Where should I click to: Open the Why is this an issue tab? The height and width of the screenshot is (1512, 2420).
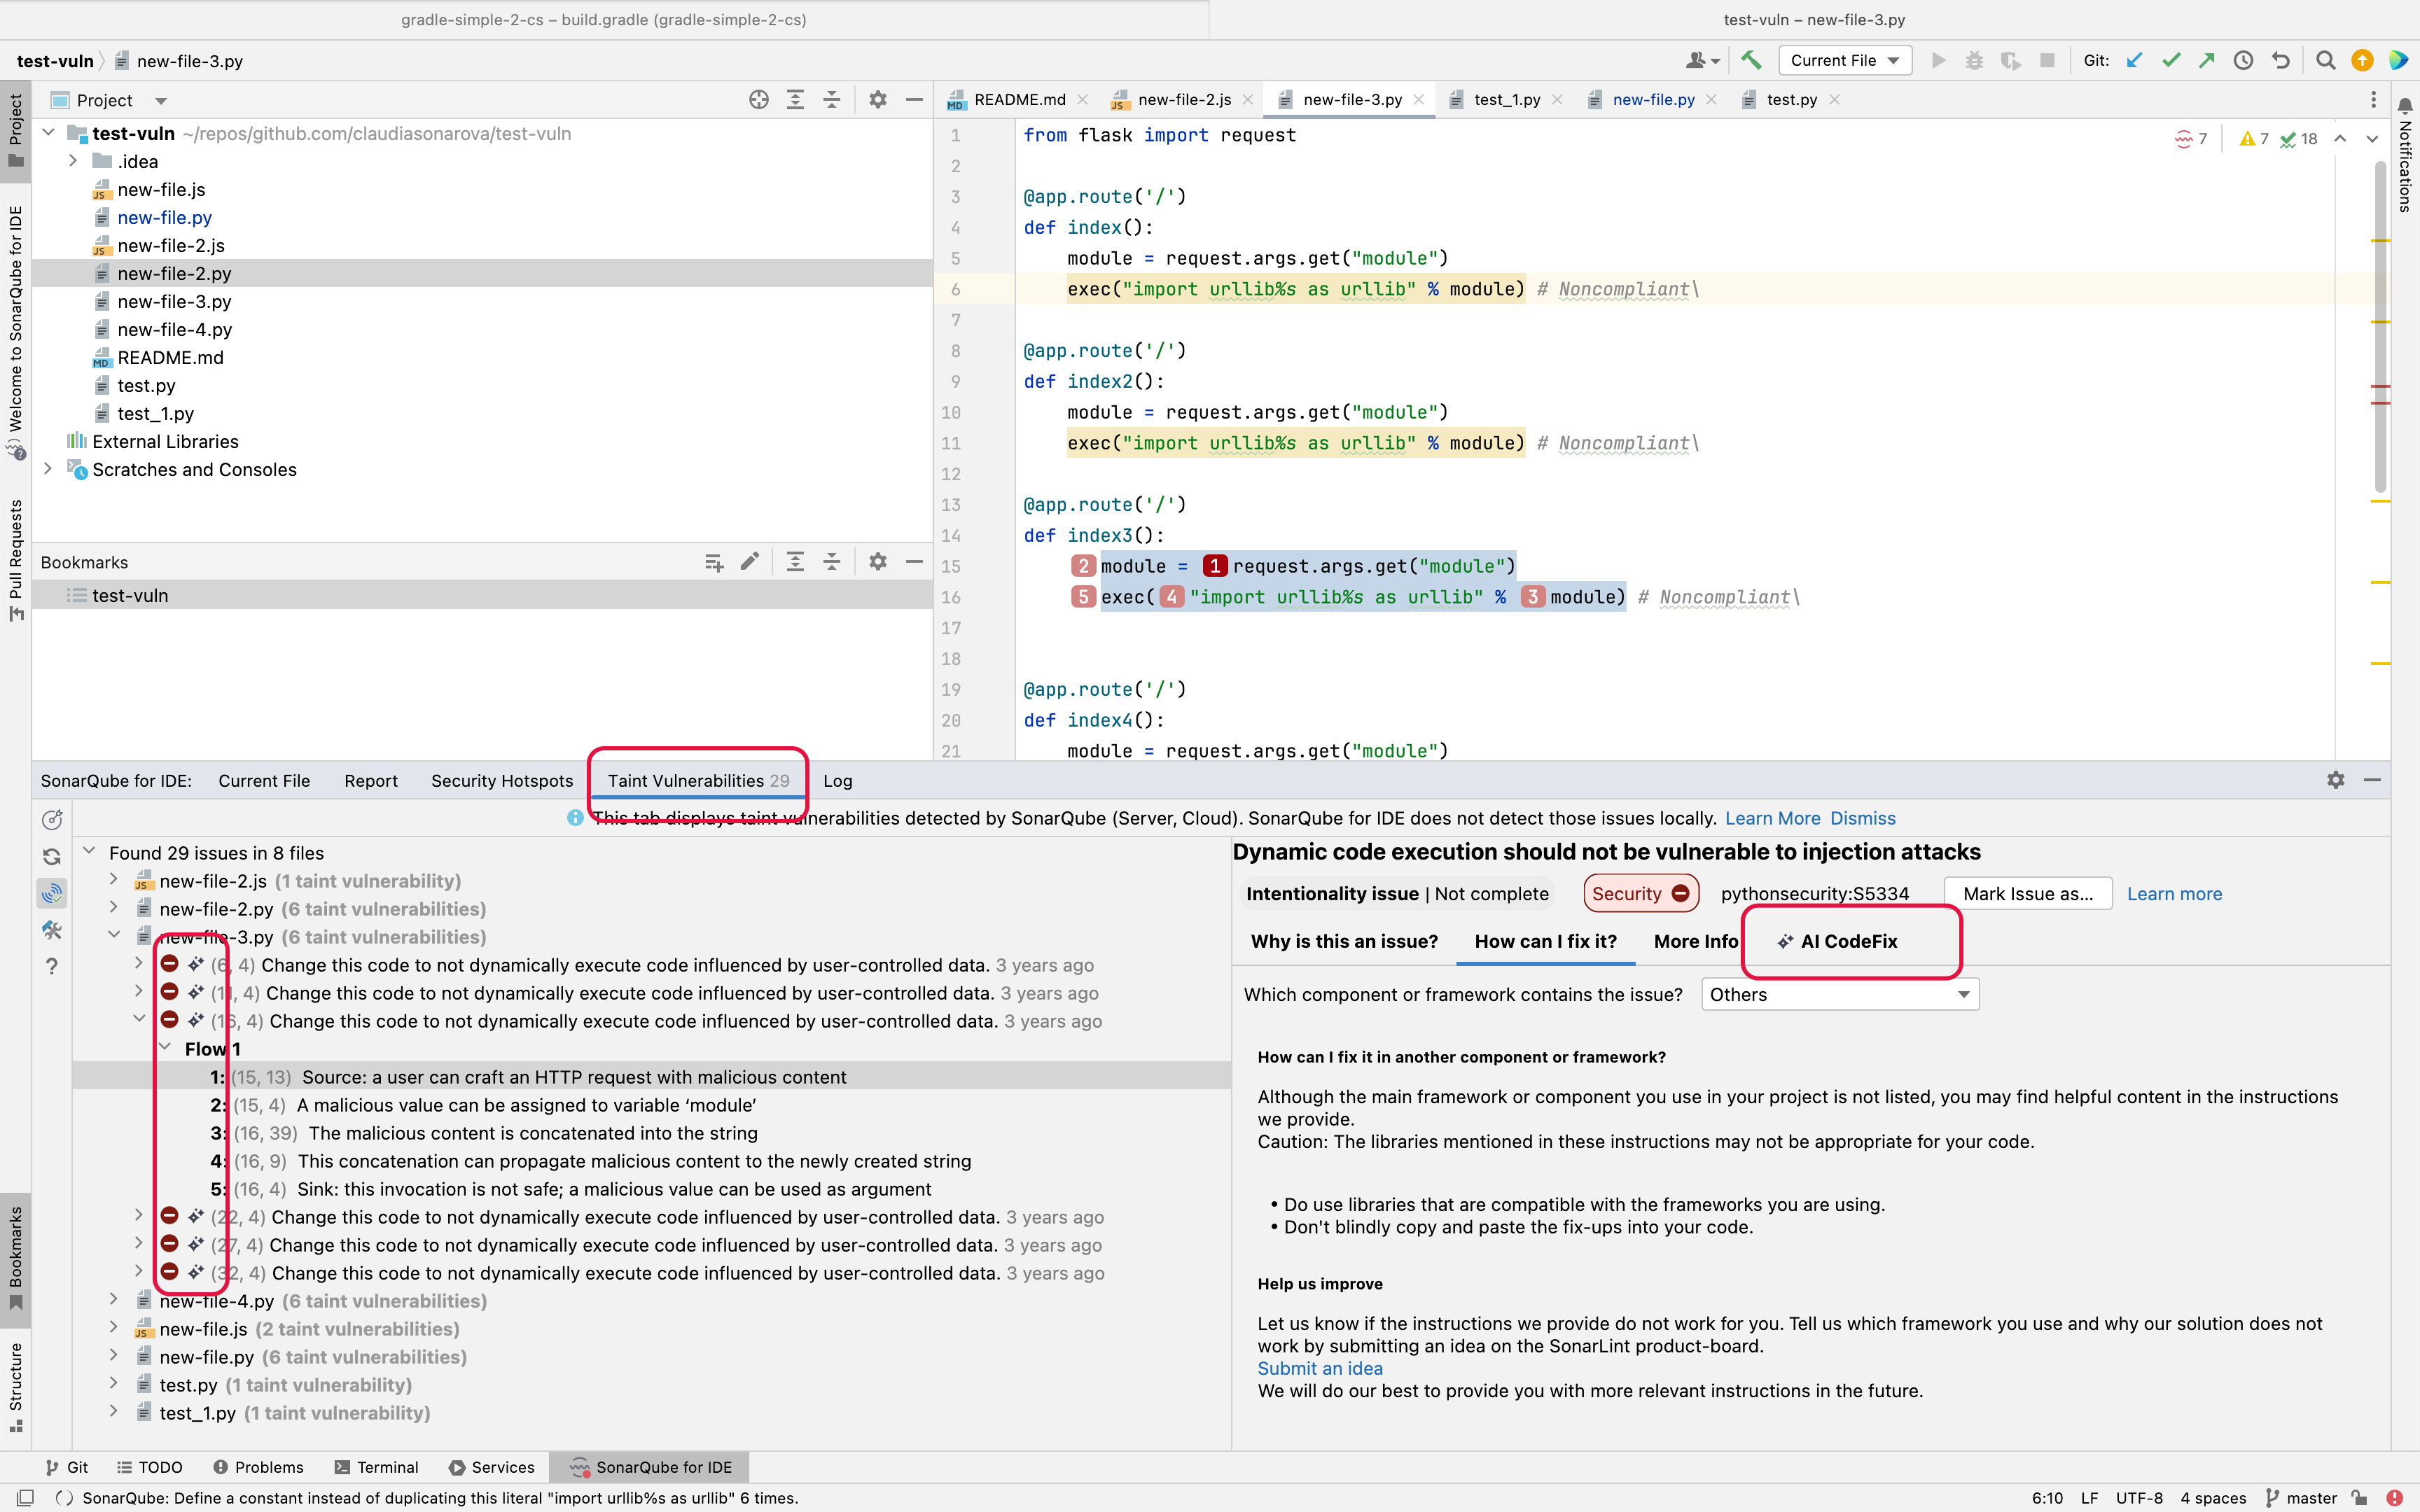coord(1344,941)
